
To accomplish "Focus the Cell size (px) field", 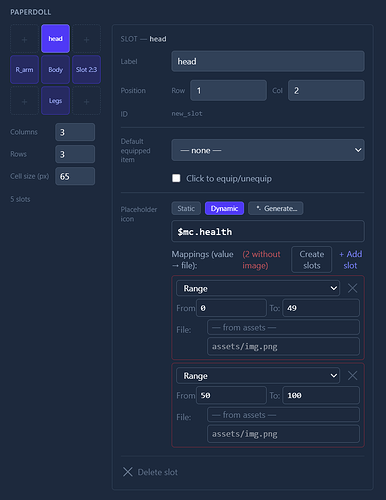I will (x=75, y=176).
